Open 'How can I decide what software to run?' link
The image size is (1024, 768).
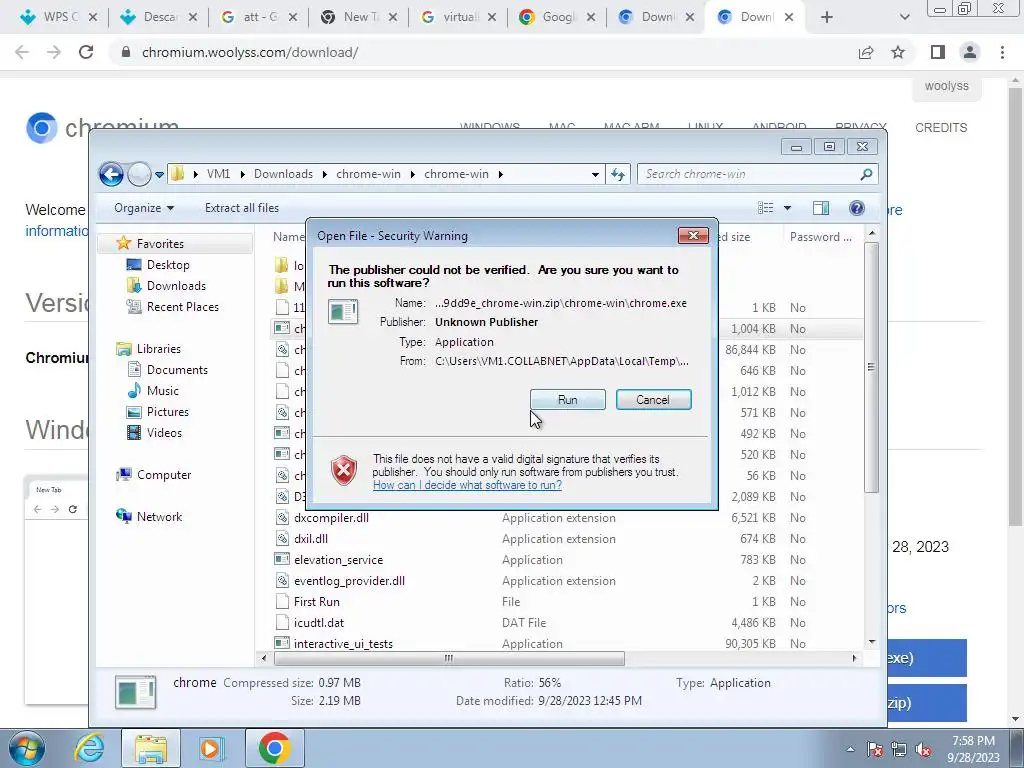coord(467,485)
